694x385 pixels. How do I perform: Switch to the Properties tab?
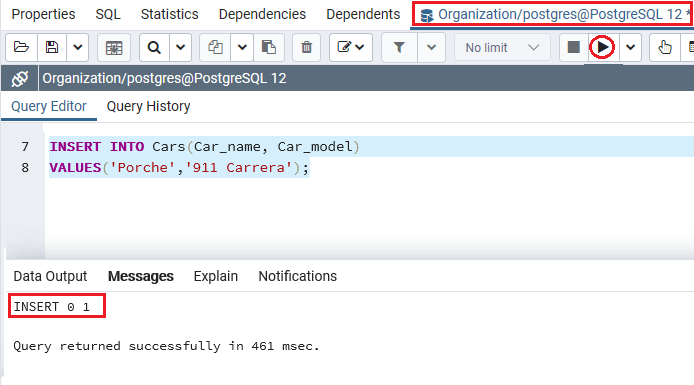click(43, 14)
